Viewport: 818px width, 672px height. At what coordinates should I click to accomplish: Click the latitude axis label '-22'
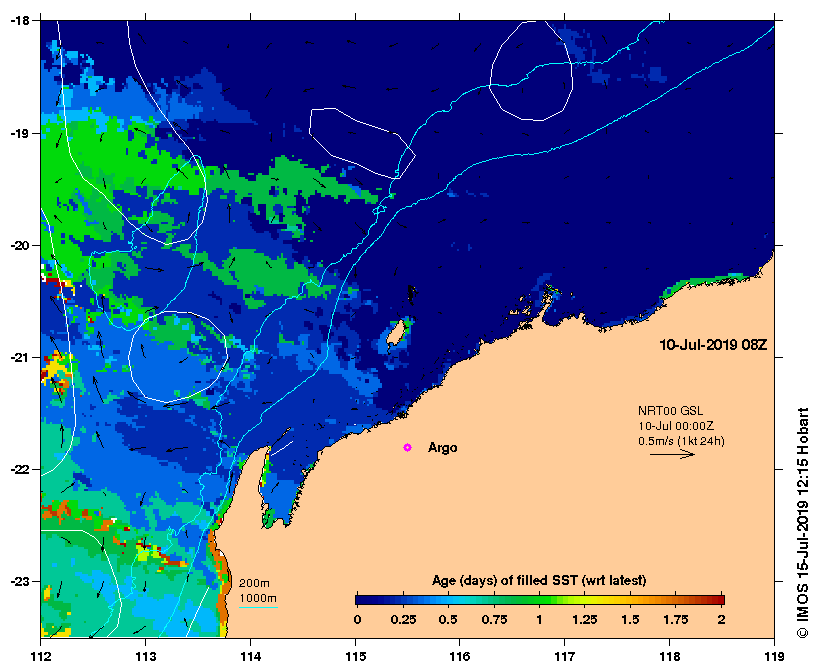(18, 470)
